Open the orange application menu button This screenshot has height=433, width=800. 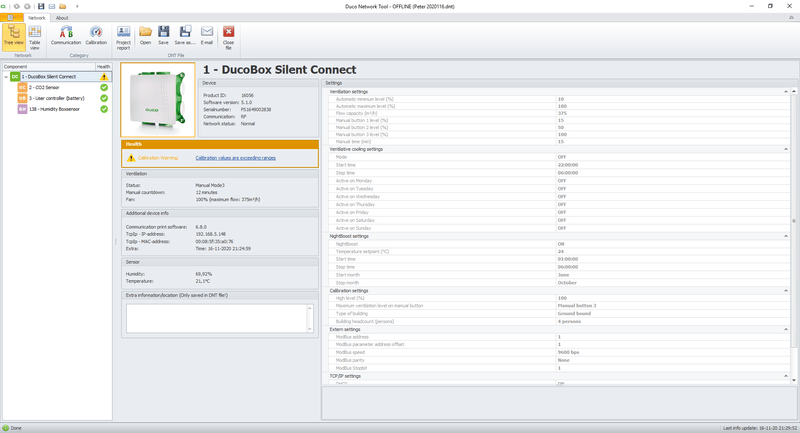tap(11, 17)
